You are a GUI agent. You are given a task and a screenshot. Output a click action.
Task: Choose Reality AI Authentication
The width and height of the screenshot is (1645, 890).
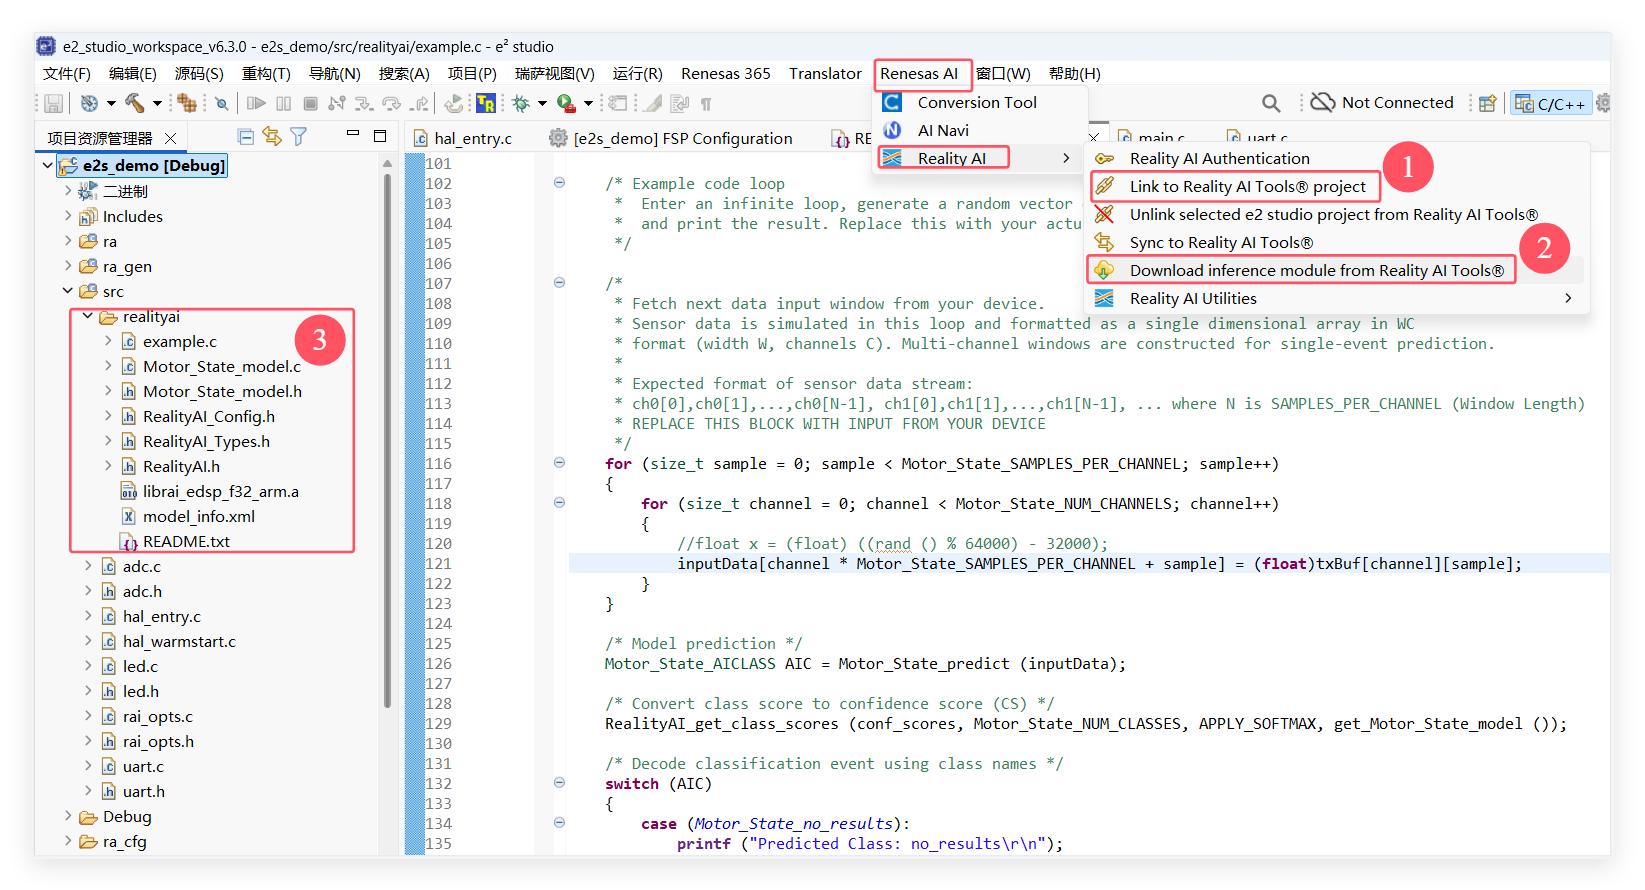click(1220, 158)
